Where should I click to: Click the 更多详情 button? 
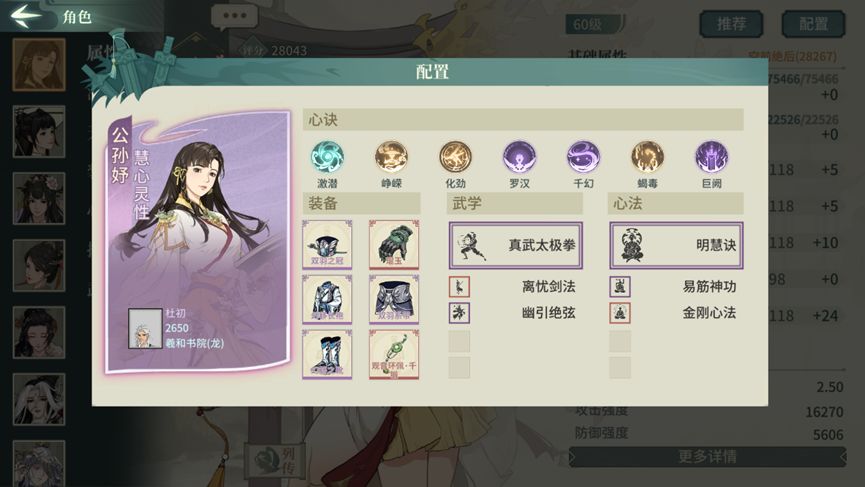[x=707, y=457]
